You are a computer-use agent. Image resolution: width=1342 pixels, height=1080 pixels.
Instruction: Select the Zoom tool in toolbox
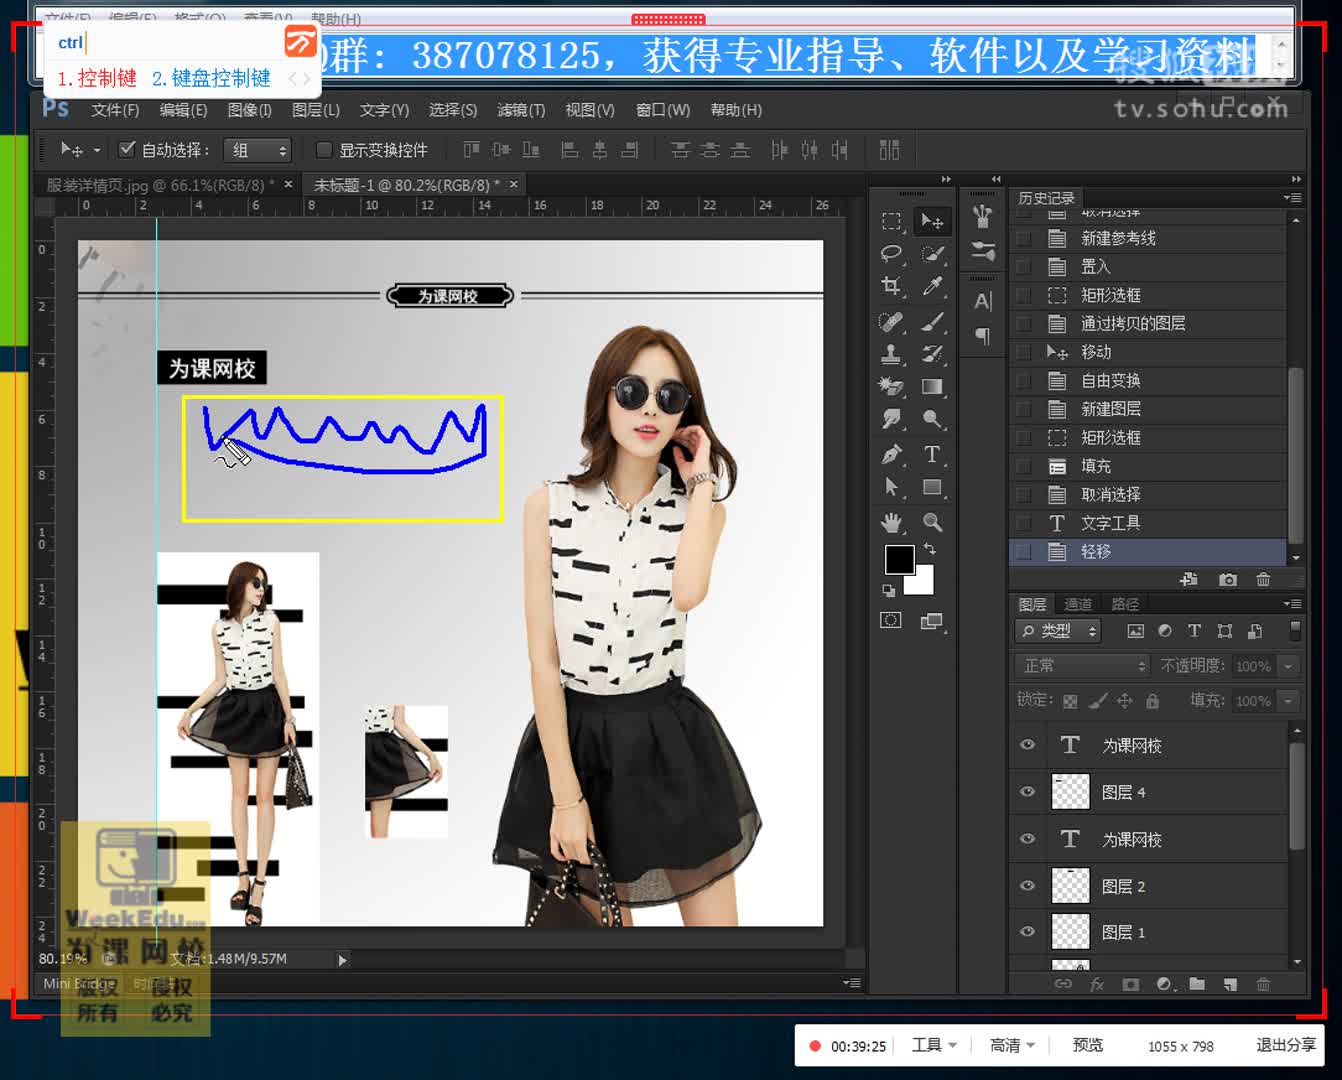[x=932, y=522]
